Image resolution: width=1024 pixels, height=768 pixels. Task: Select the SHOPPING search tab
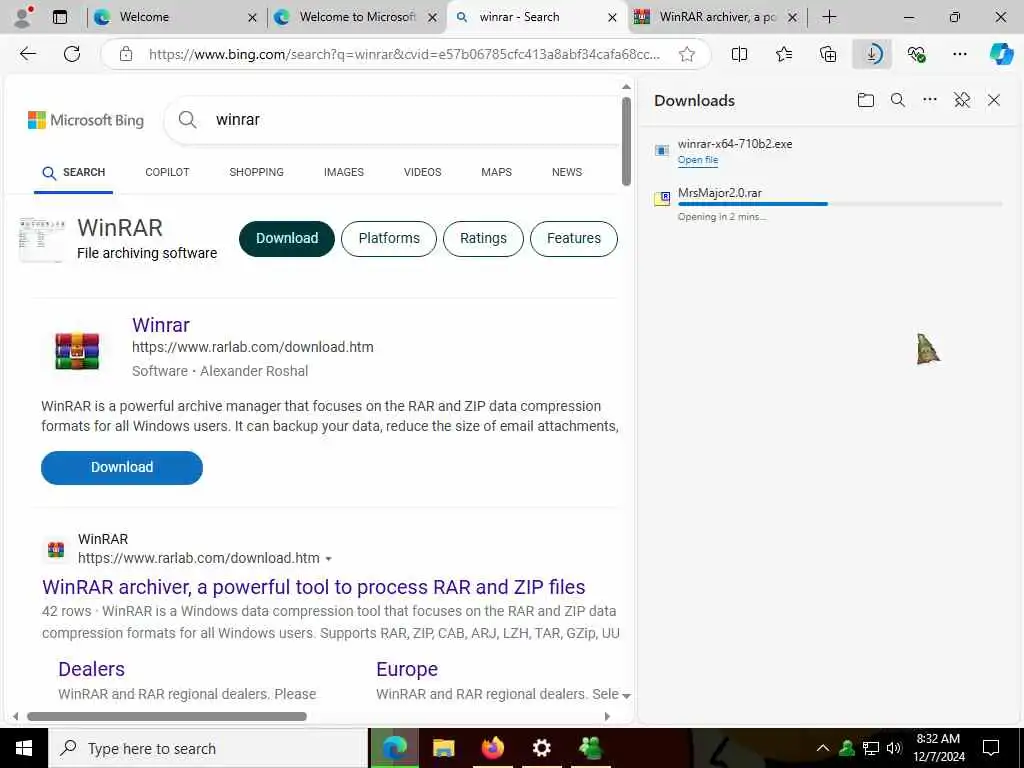pyautogui.click(x=256, y=172)
